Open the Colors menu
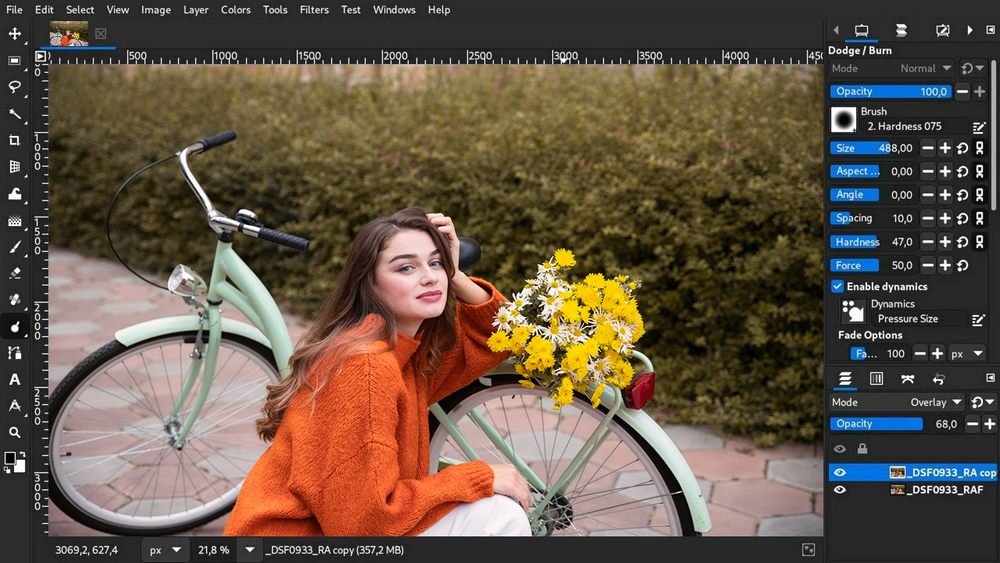Viewport: 1000px width, 563px height. click(236, 10)
